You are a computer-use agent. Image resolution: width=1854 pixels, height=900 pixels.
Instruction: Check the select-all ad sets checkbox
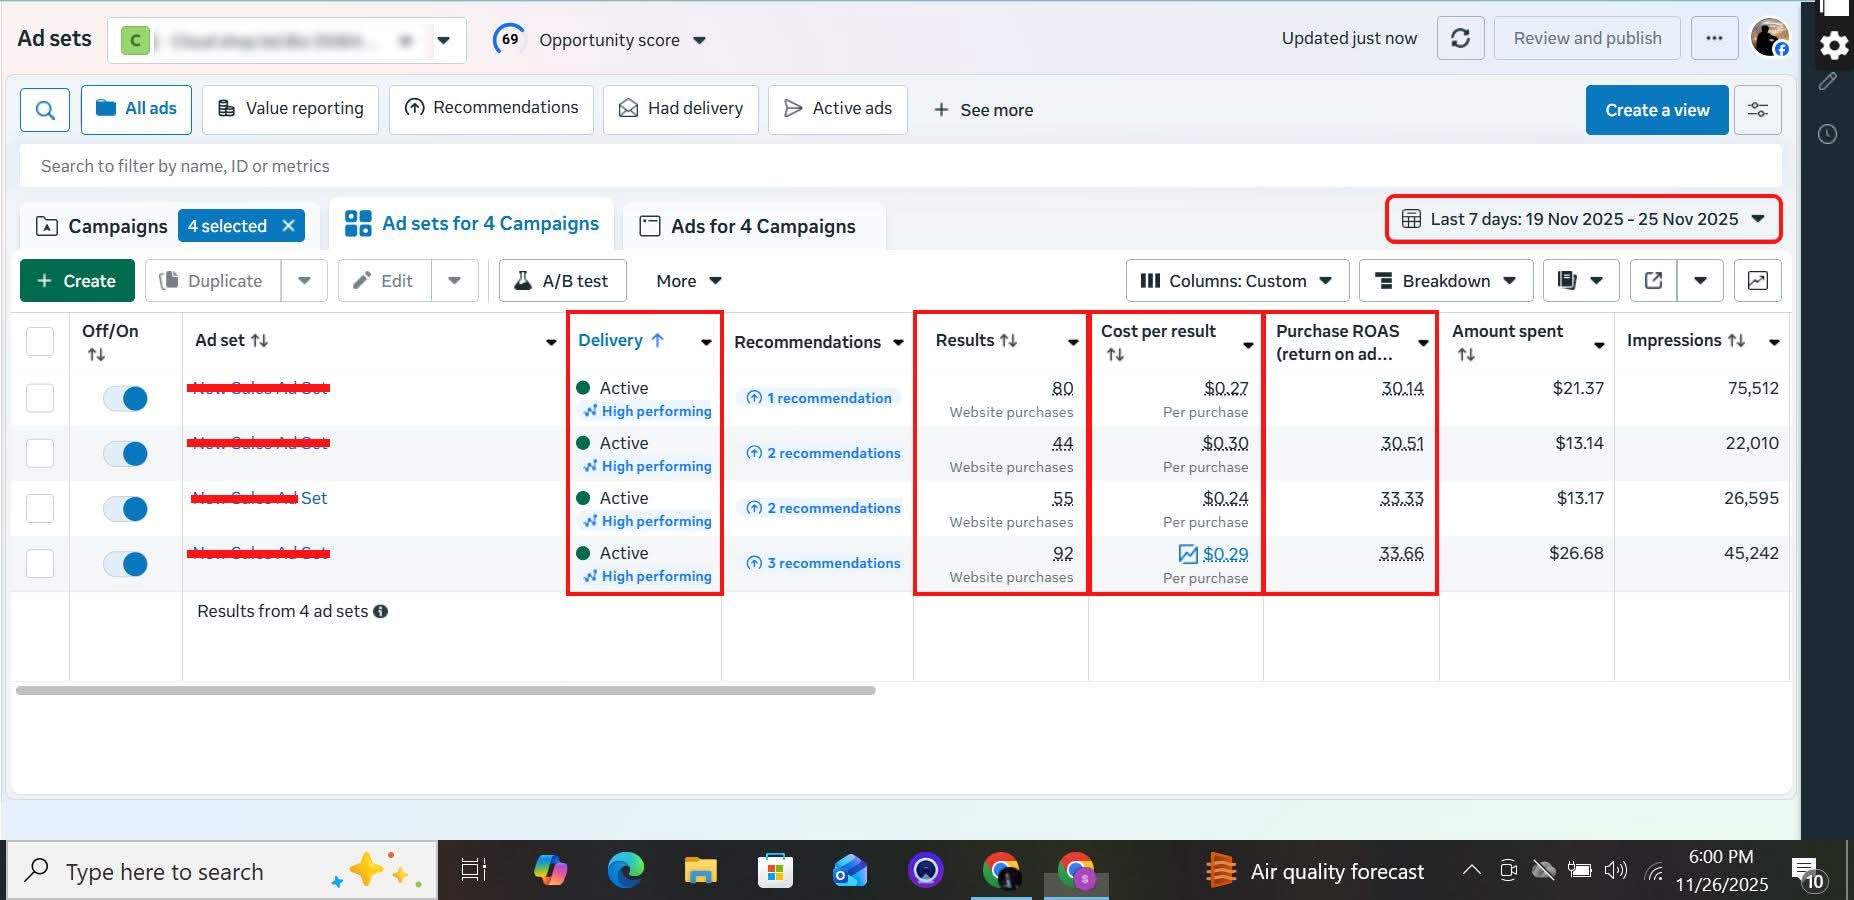click(40, 341)
